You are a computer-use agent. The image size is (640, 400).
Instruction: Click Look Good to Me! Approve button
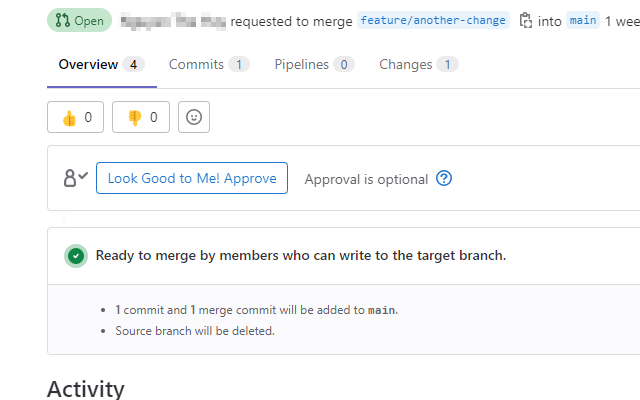pos(192,178)
